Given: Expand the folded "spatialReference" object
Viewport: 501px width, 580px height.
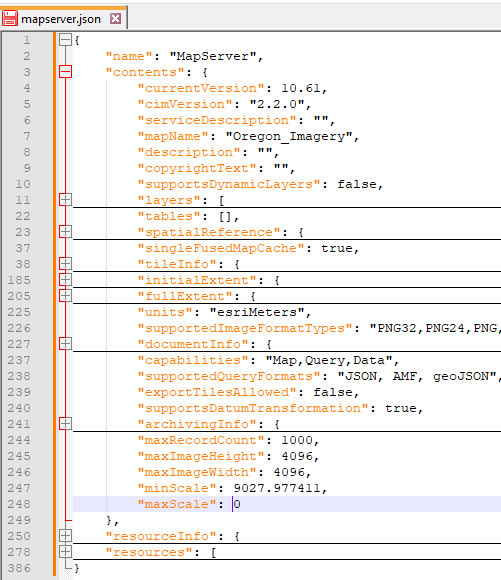Looking at the screenshot, I should point(65,232).
